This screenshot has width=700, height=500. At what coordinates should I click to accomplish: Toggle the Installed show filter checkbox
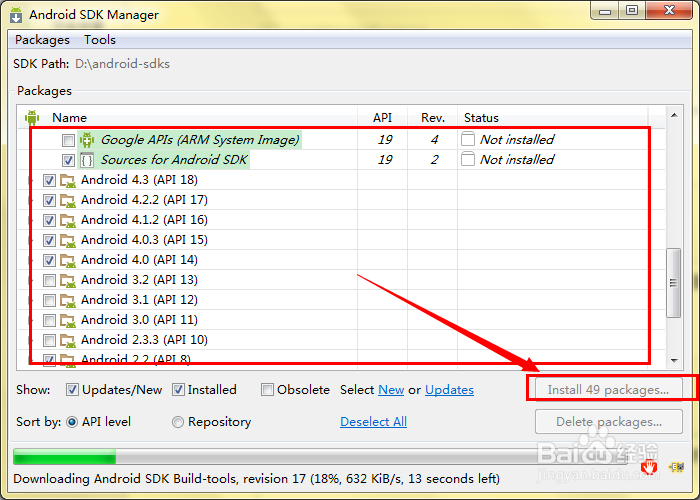[x=178, y=390]
